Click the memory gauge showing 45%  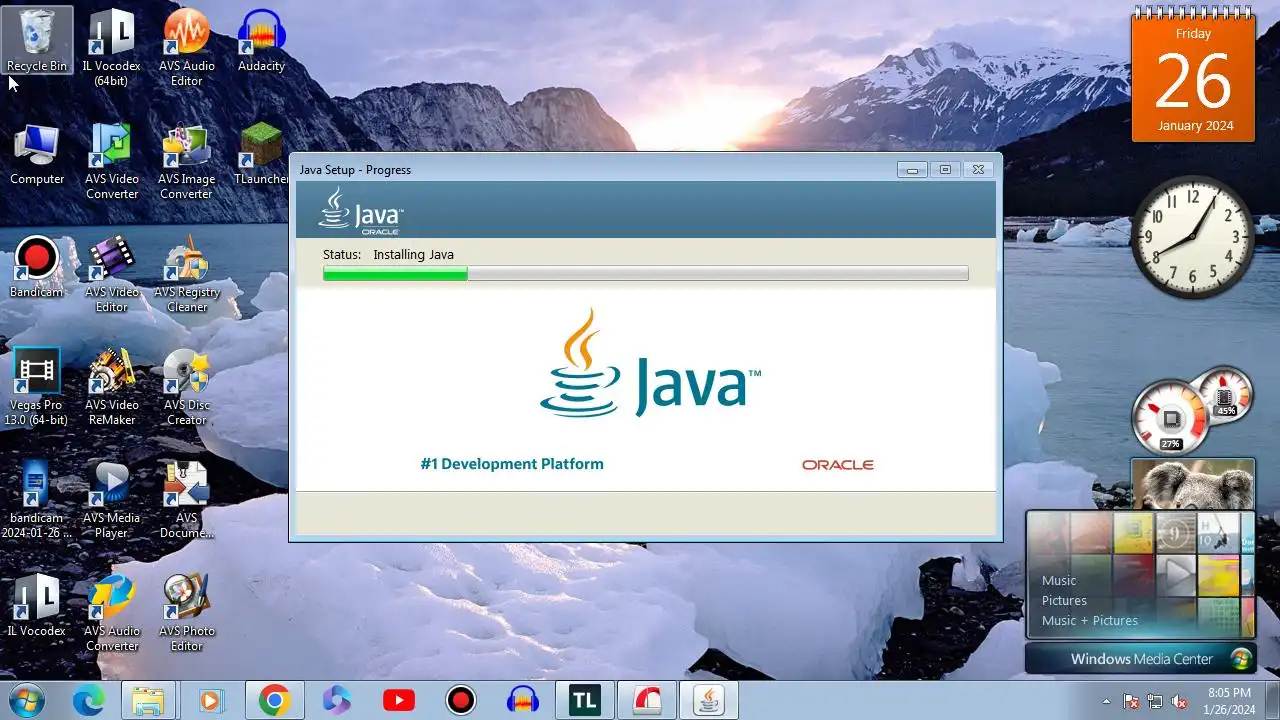coord(1225,394)
